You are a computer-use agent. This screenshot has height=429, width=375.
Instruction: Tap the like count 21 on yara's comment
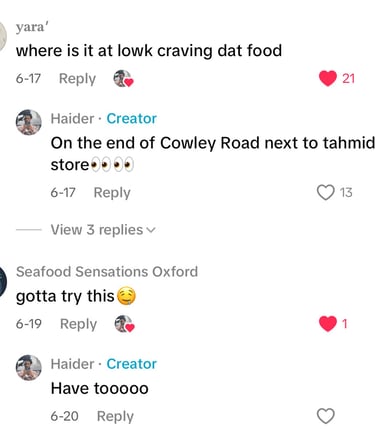(x=349, y=79)
